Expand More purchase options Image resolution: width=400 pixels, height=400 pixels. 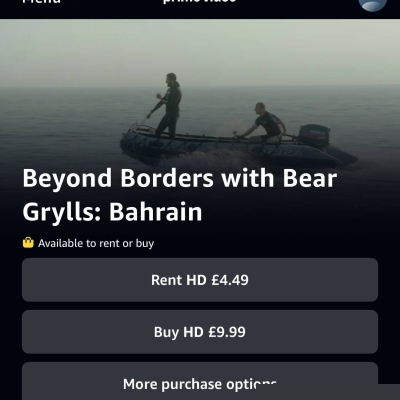[x=200, y=381]
